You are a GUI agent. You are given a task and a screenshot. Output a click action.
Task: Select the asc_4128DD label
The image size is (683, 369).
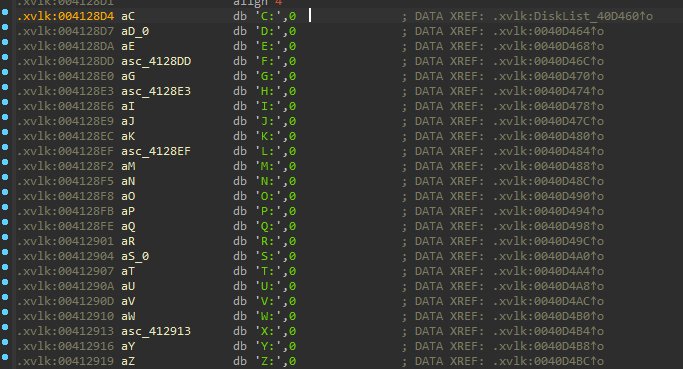[x=156, y=61]
